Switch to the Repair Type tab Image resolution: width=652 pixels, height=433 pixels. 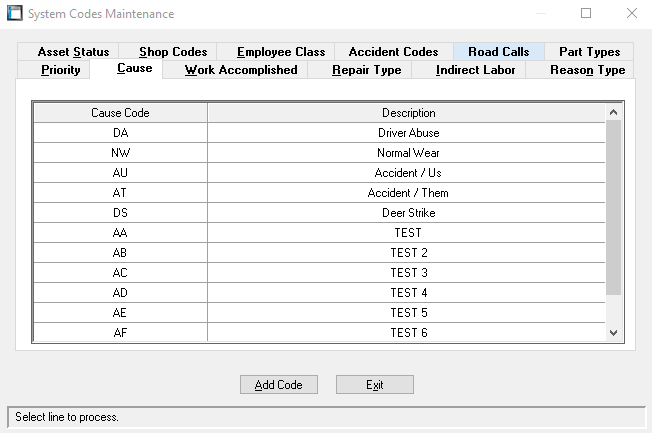pos(366,70)
